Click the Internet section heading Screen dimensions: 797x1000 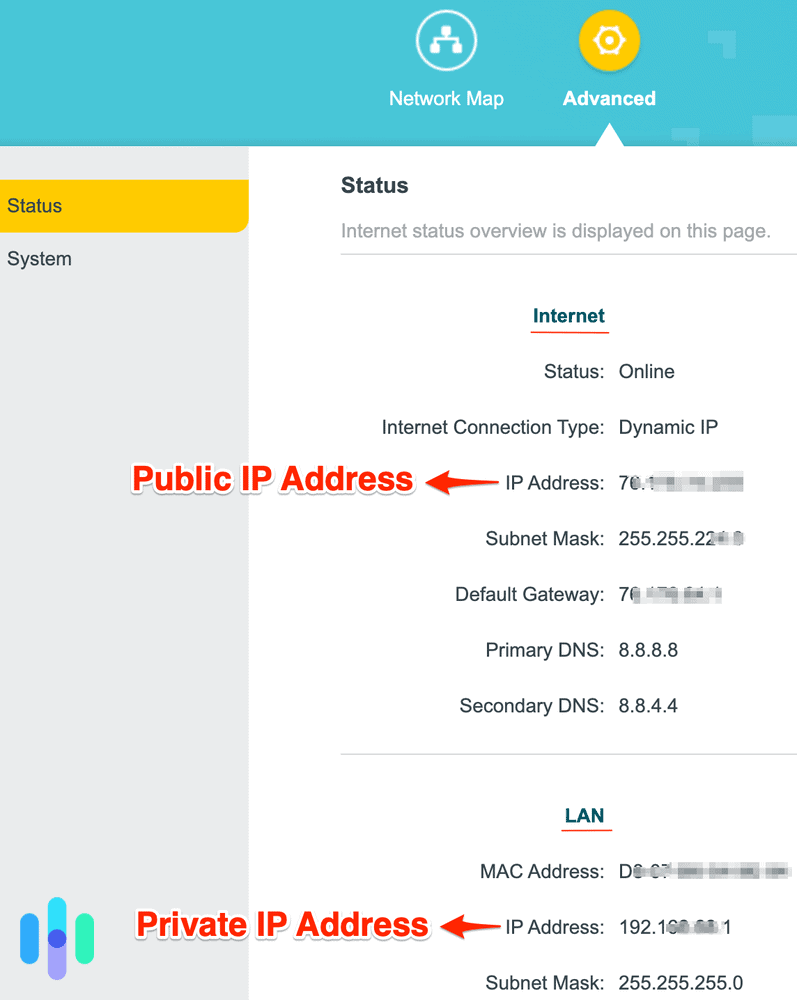point(569,316)
